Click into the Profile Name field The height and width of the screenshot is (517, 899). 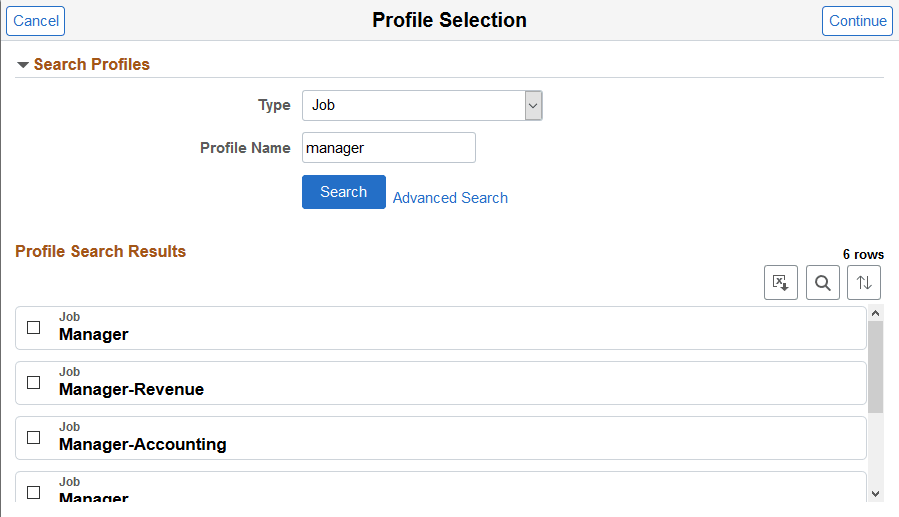(388, 148)
